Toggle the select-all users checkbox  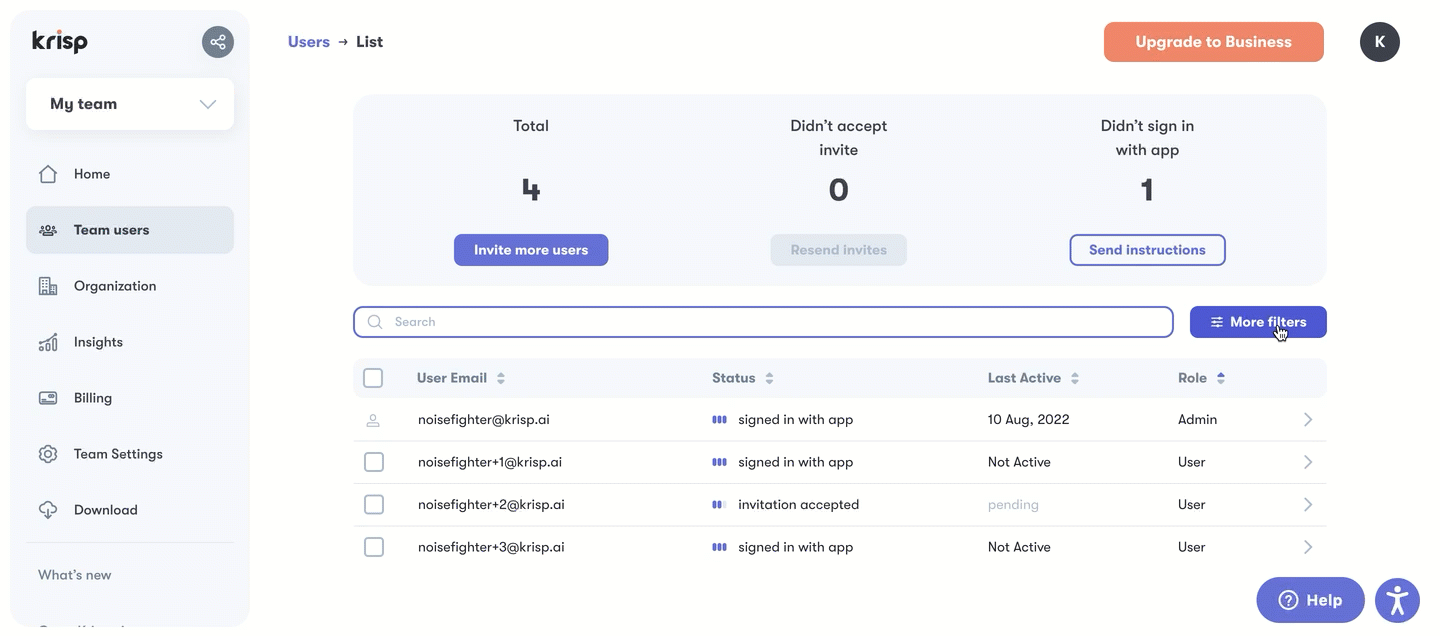pyautogui.click(x=373, y=378)
